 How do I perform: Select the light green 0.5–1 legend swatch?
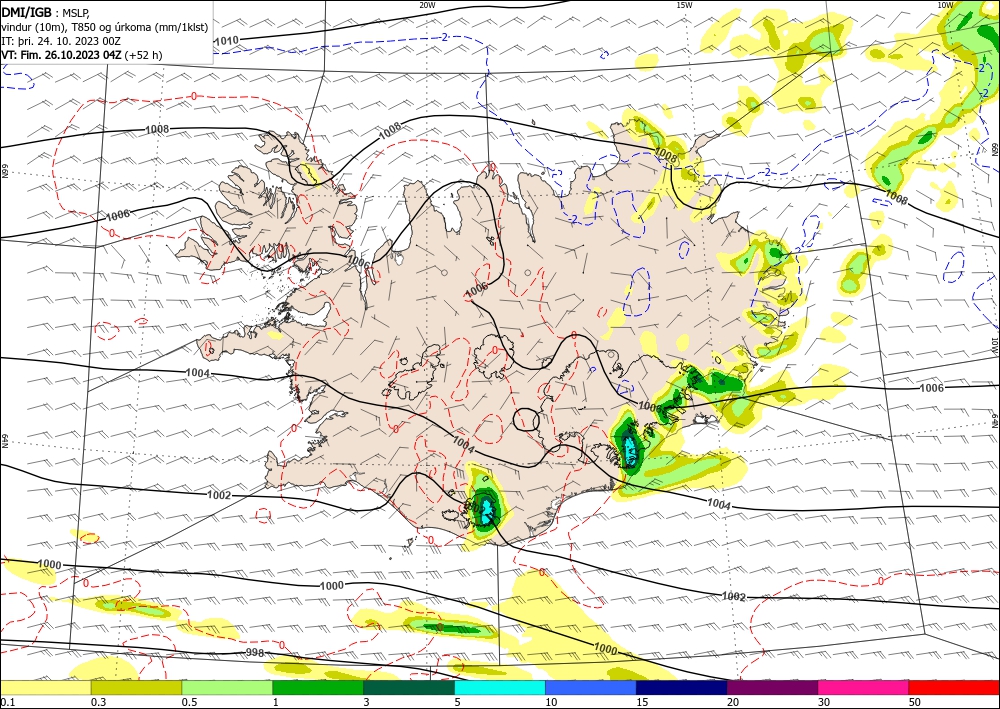tap(227, 687)
